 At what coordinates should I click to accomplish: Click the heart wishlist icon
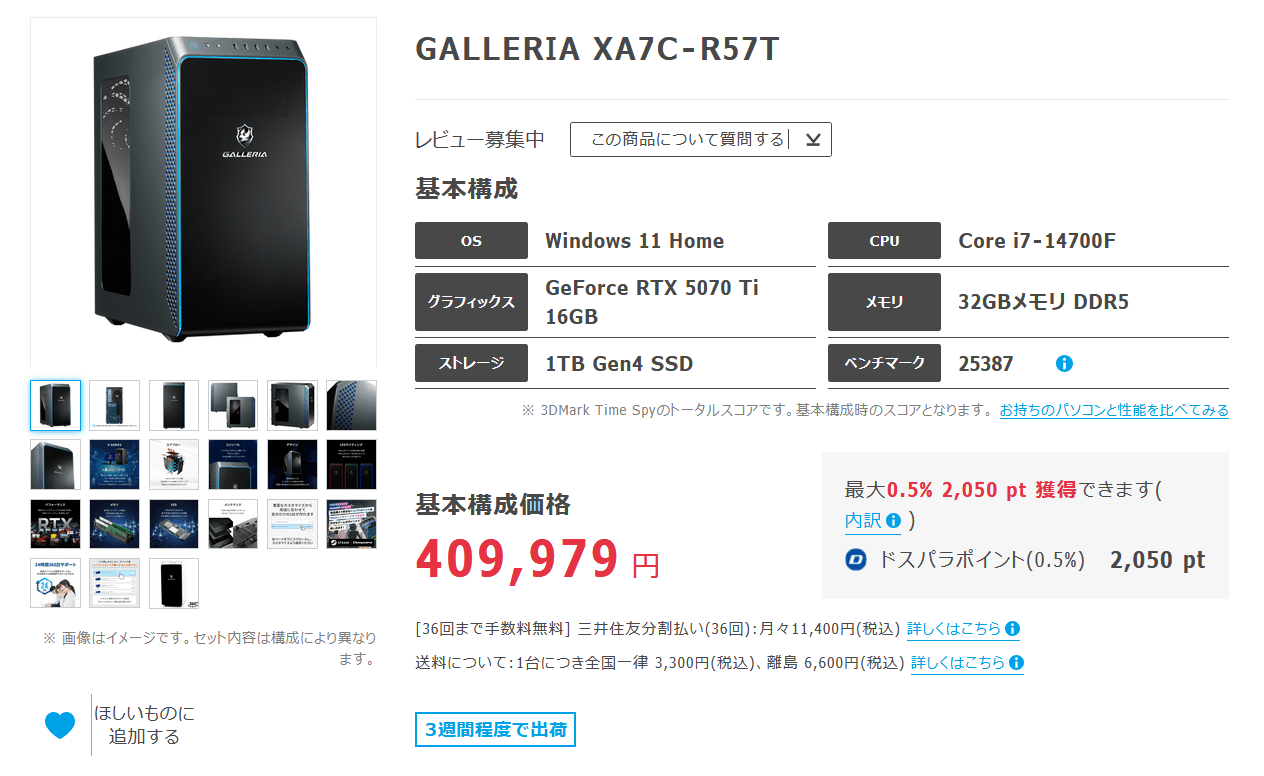coord(60,725)
